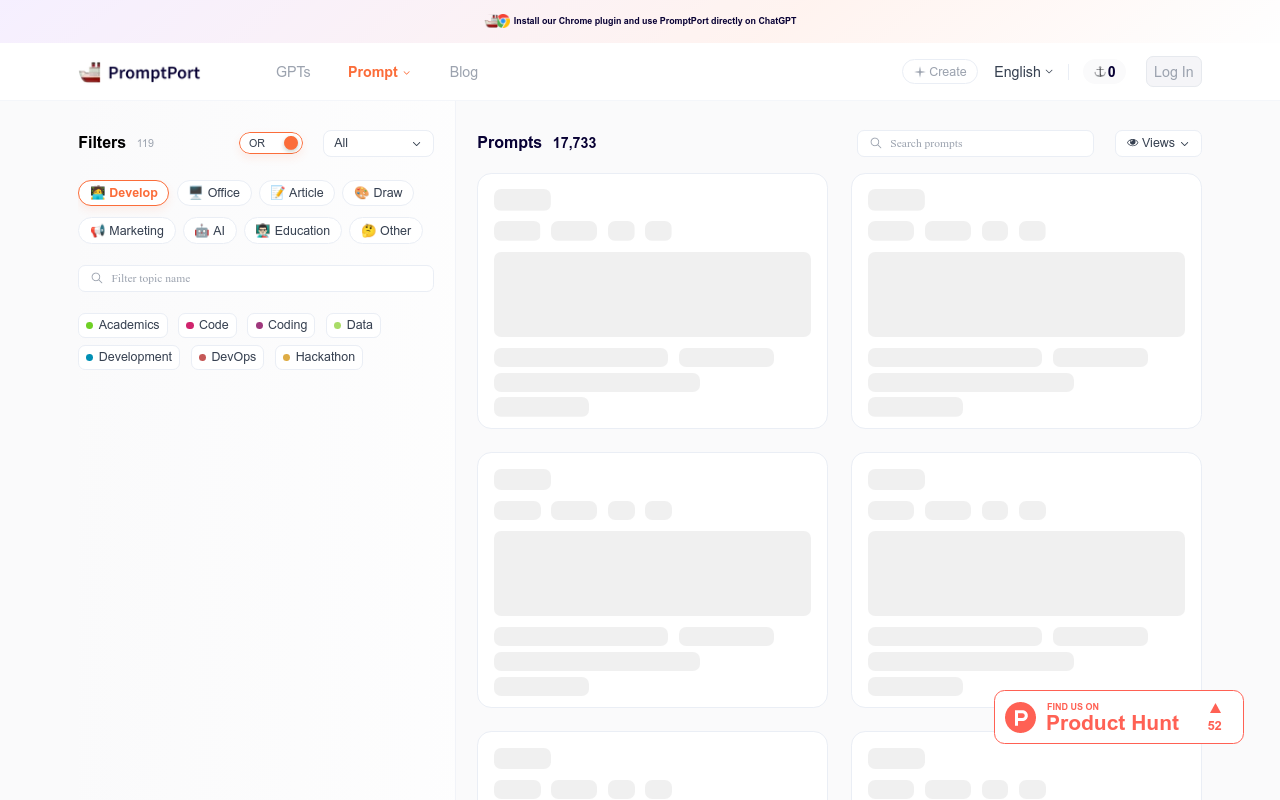Screen dimensions: 1280x800
Task: Pick the Code topic tag
Action: tap(207, 325)
